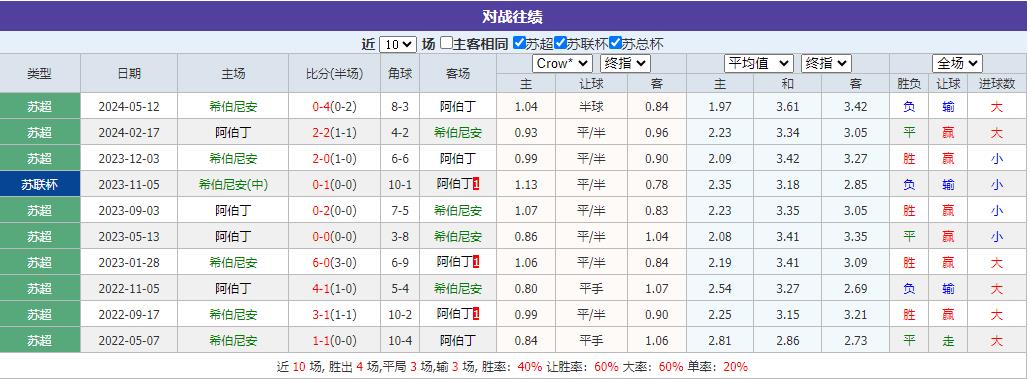Click the date 2023-12-03
The image size is (1030, 379).
129,159
